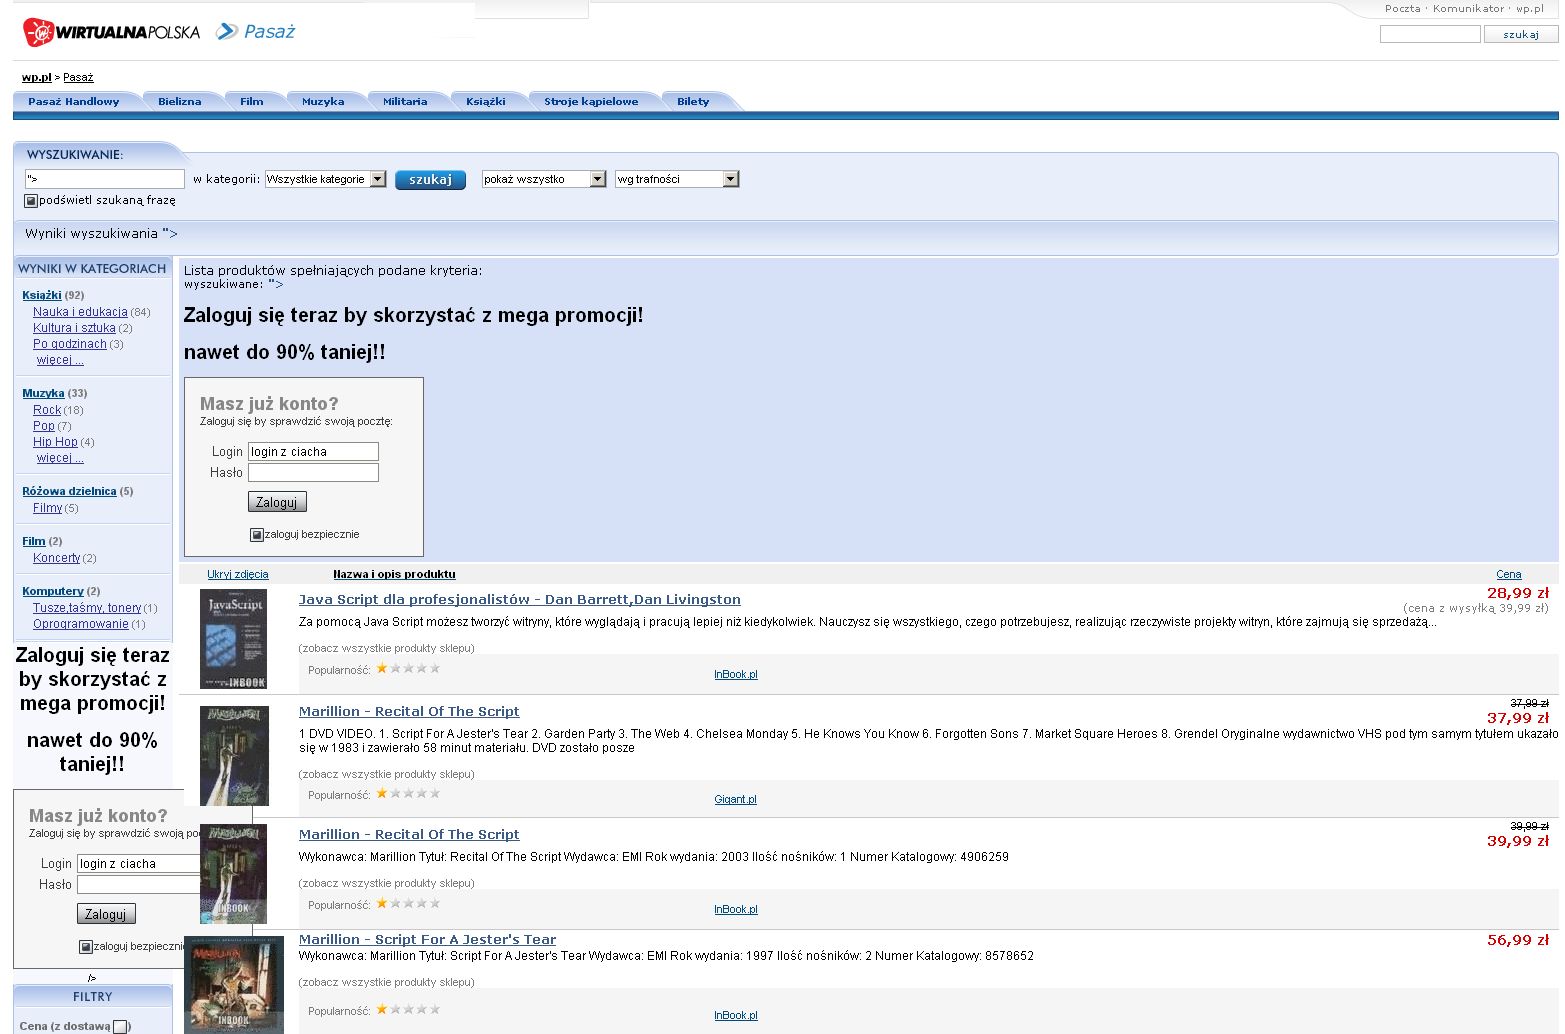Image resolution: width=1565 pixels, height=1034 pixels.
Task: Open the Książki tab
Action: tap(485, 101)
